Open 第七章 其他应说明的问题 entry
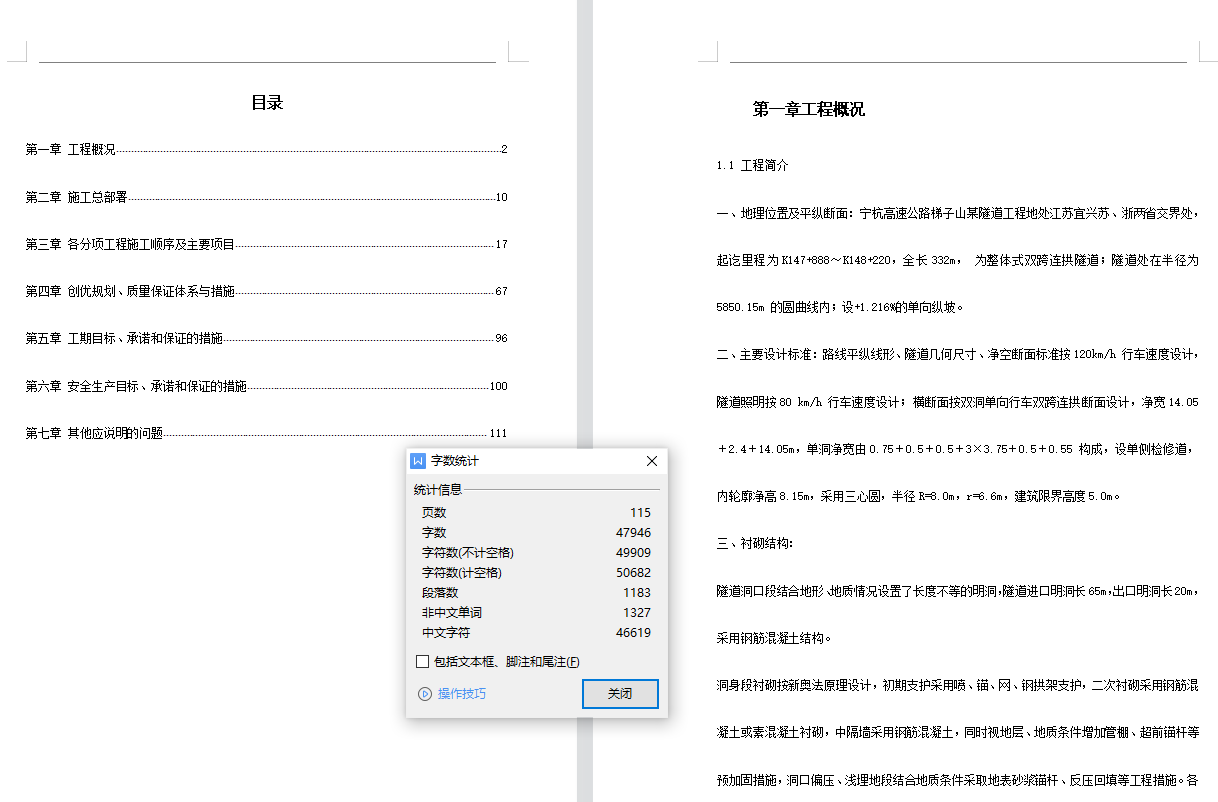1218x802 pixels. pos(94,433)
